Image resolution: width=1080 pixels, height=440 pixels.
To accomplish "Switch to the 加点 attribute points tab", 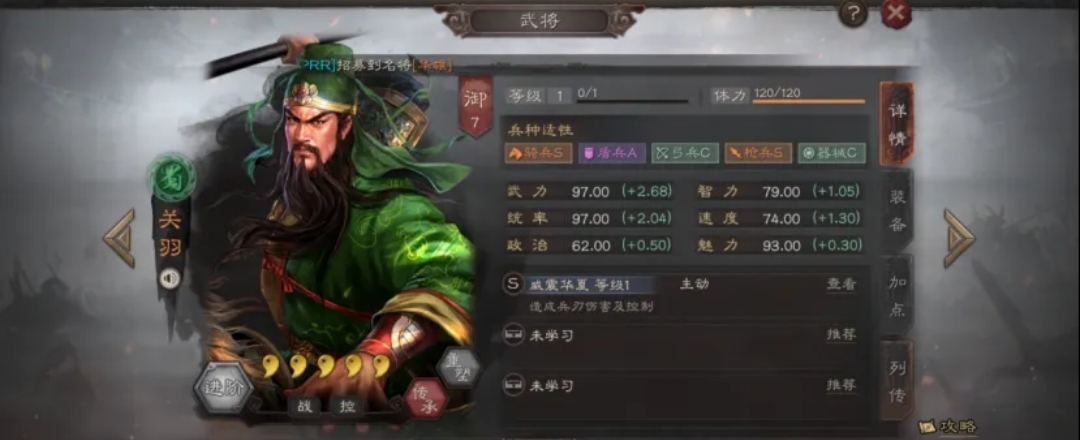I will (x=897, y=295).
